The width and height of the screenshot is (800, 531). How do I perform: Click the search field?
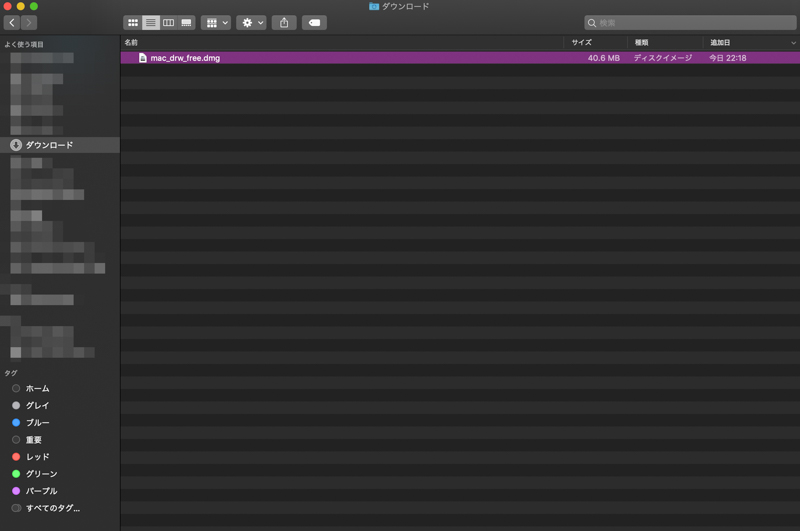pos(690,22)
